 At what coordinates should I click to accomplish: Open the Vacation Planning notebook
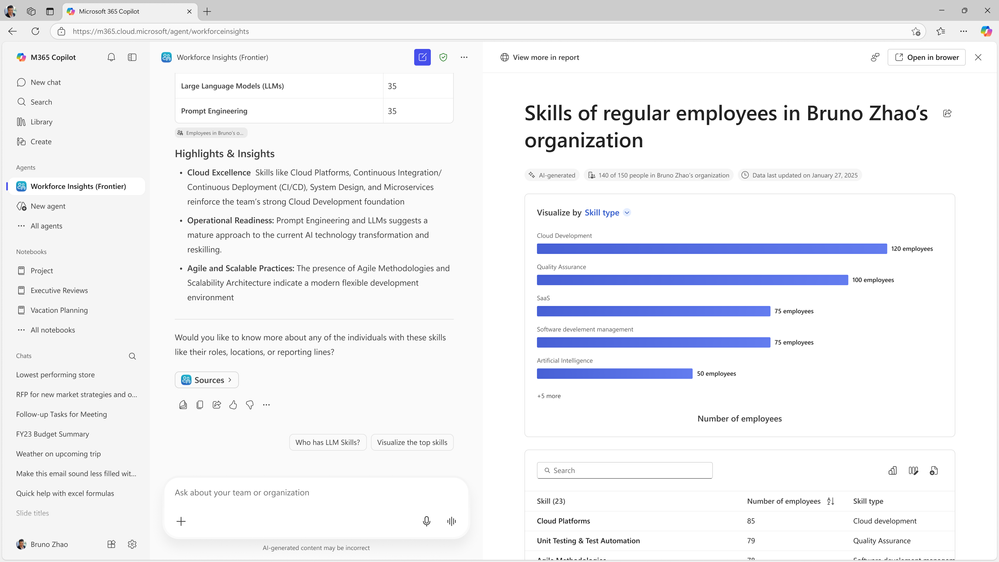pyautogui.click(x=59, y=310)
